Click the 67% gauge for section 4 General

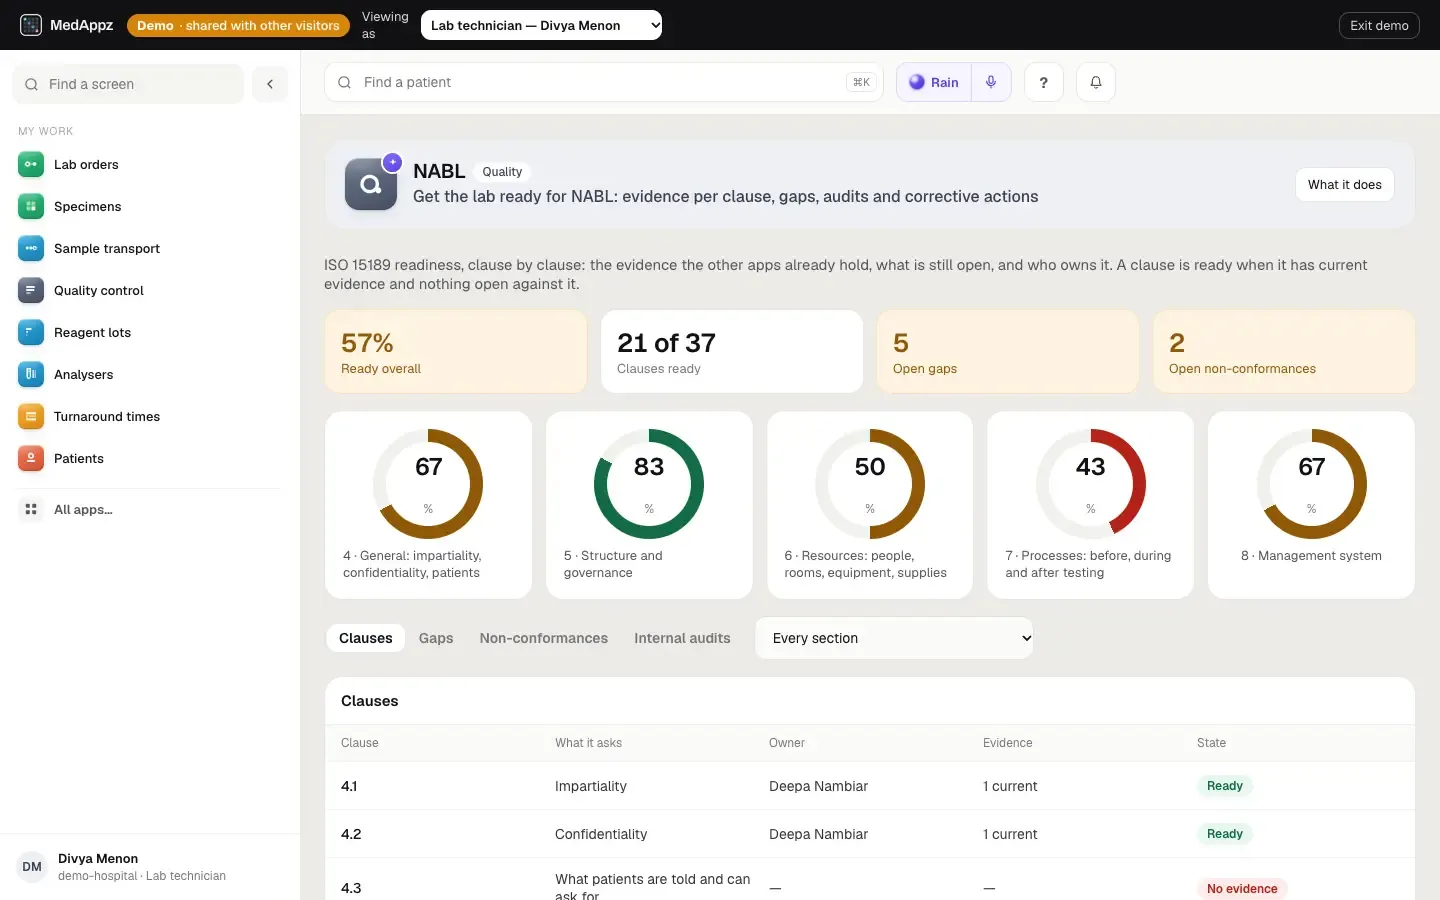click(428, 484)
